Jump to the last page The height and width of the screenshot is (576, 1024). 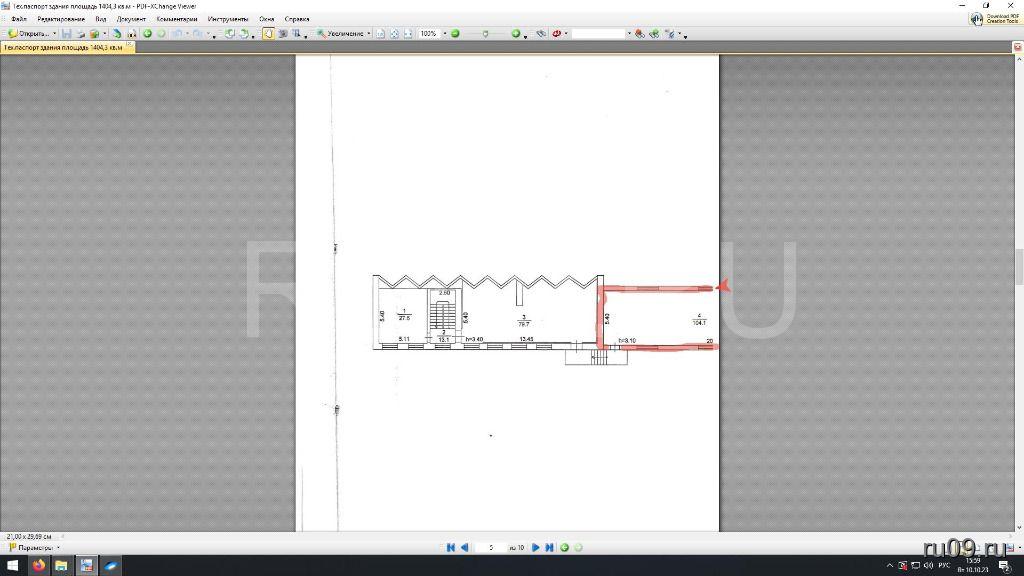(549, 547)
